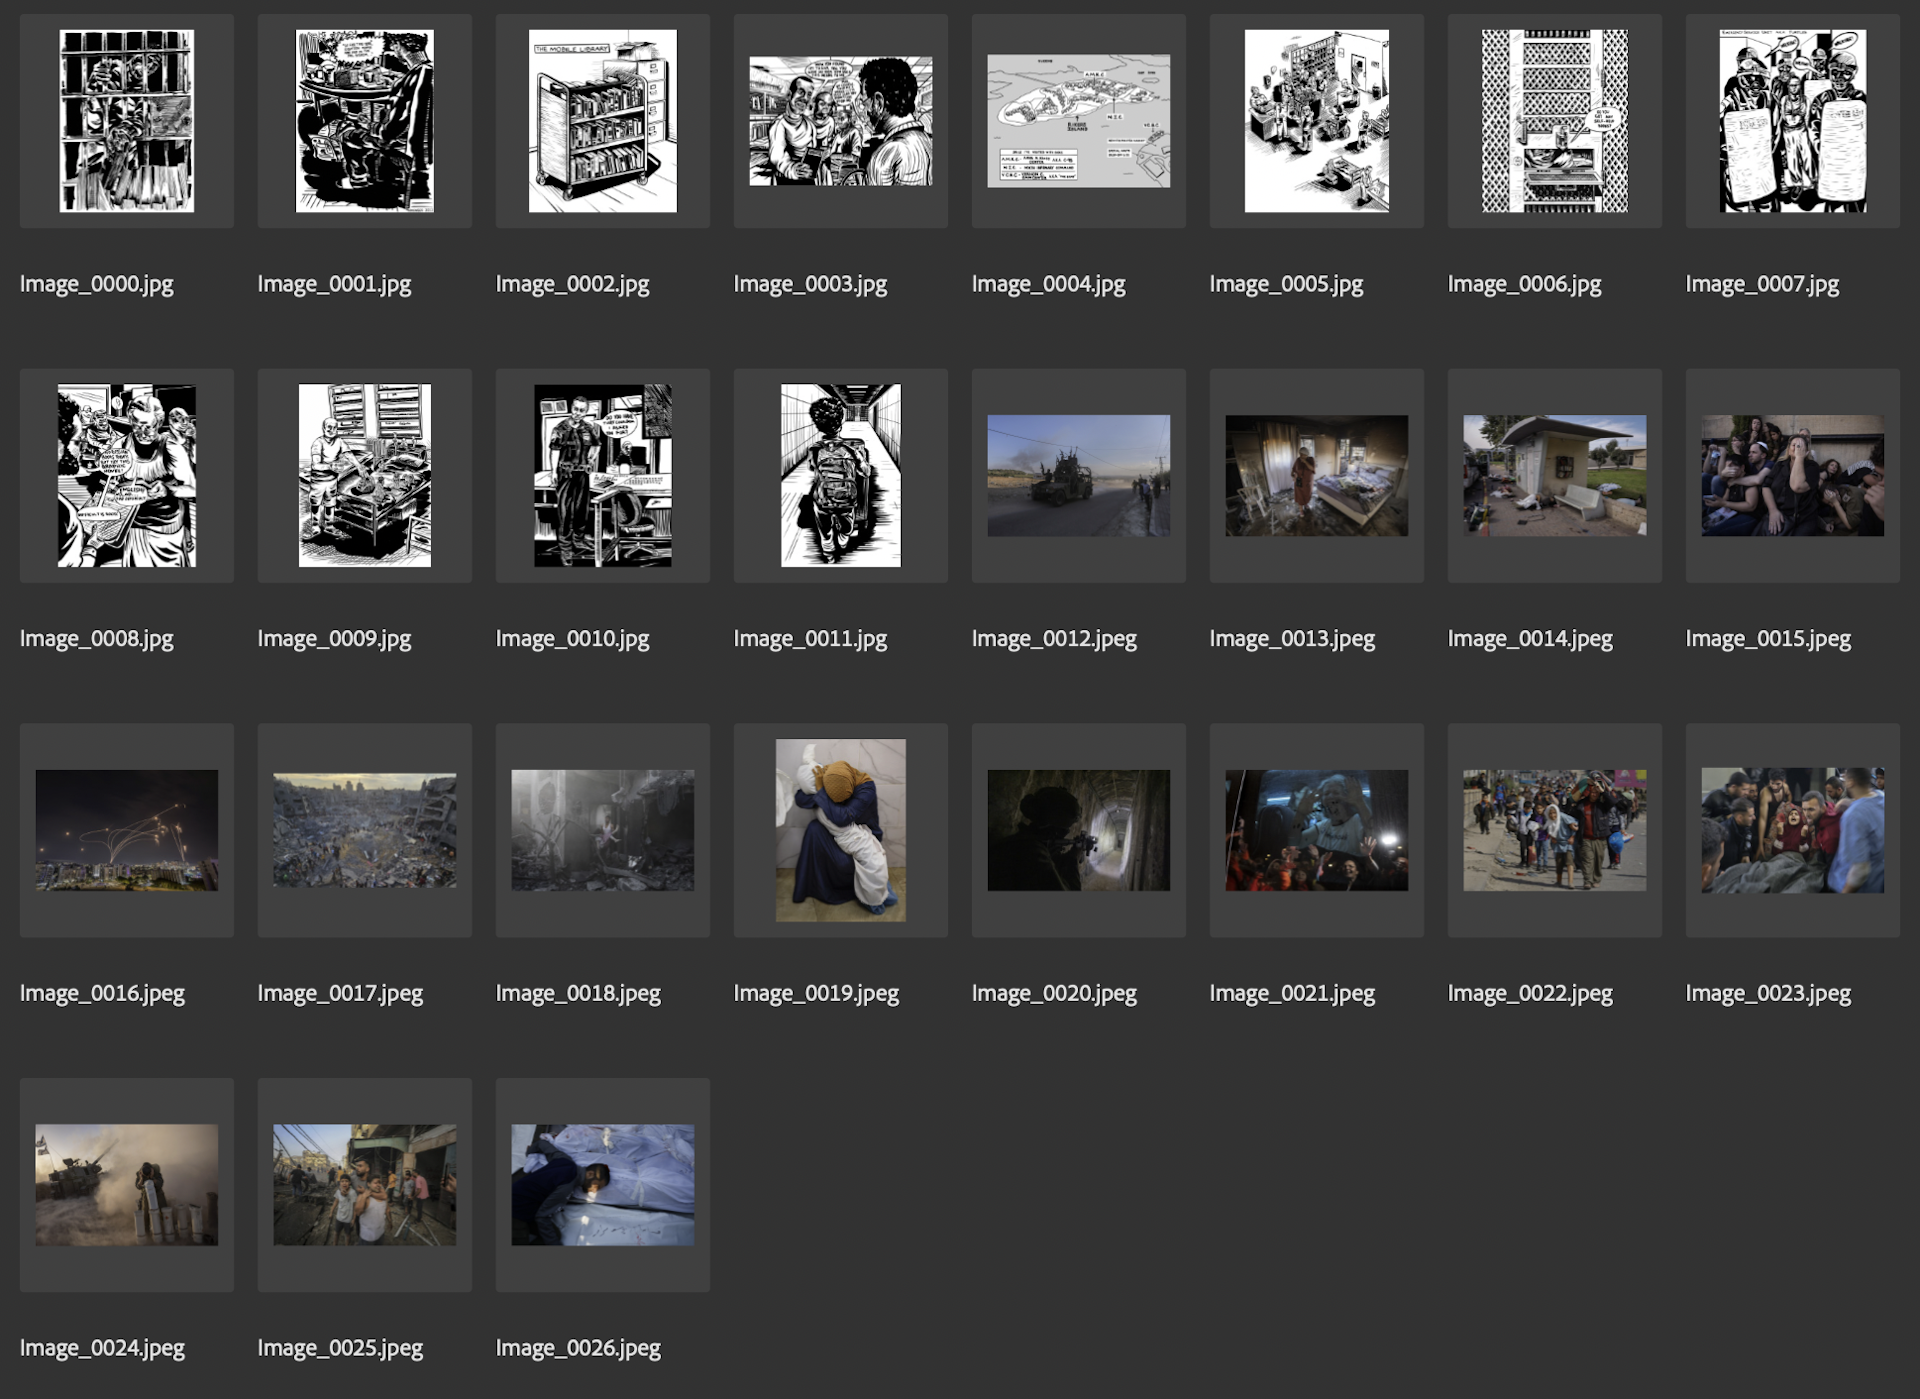Viewport: 1920px width, 1399px height.
Task: Click the Image_0007.jpg comic panel thumbnail
Action: coord(1790,120)
